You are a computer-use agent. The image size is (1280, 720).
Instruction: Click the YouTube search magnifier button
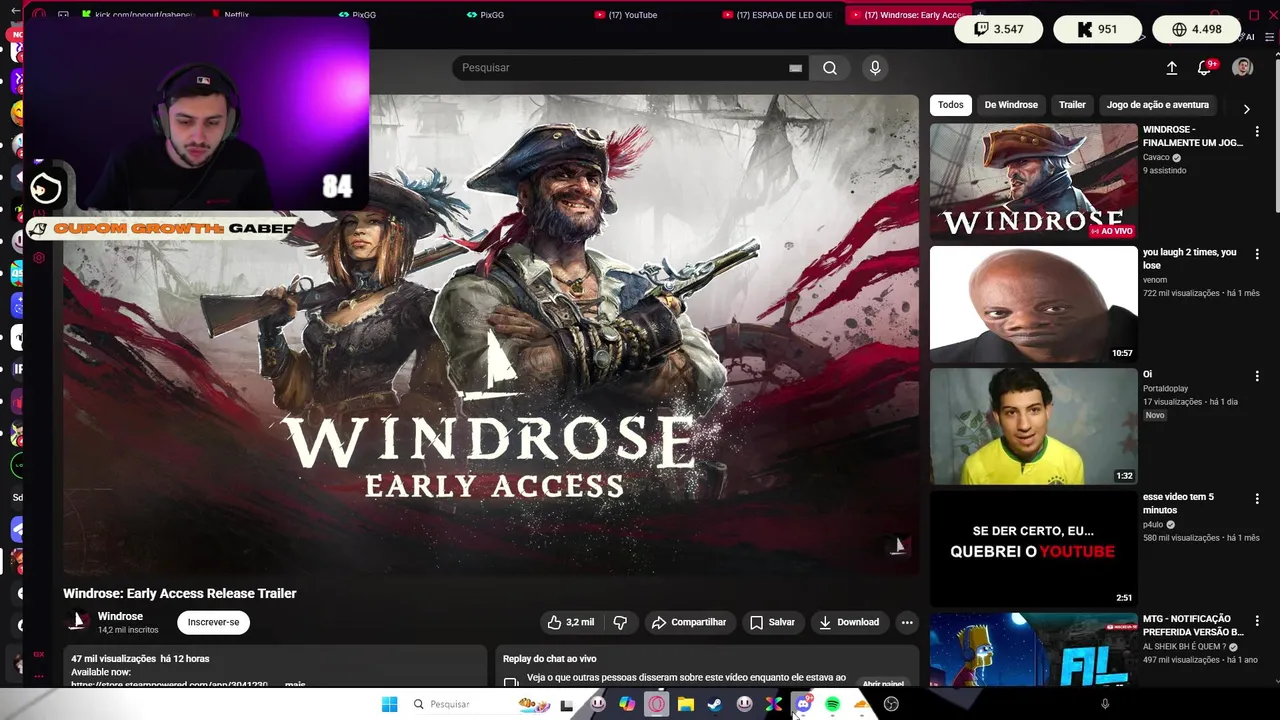(830, 68)
